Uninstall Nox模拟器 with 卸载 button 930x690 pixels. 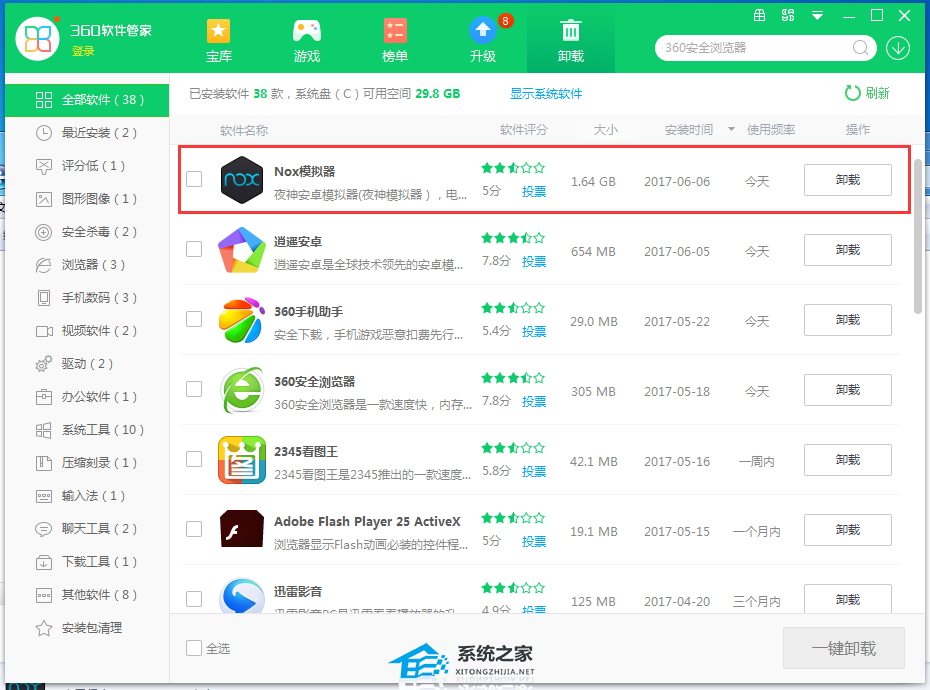[848, 180]
